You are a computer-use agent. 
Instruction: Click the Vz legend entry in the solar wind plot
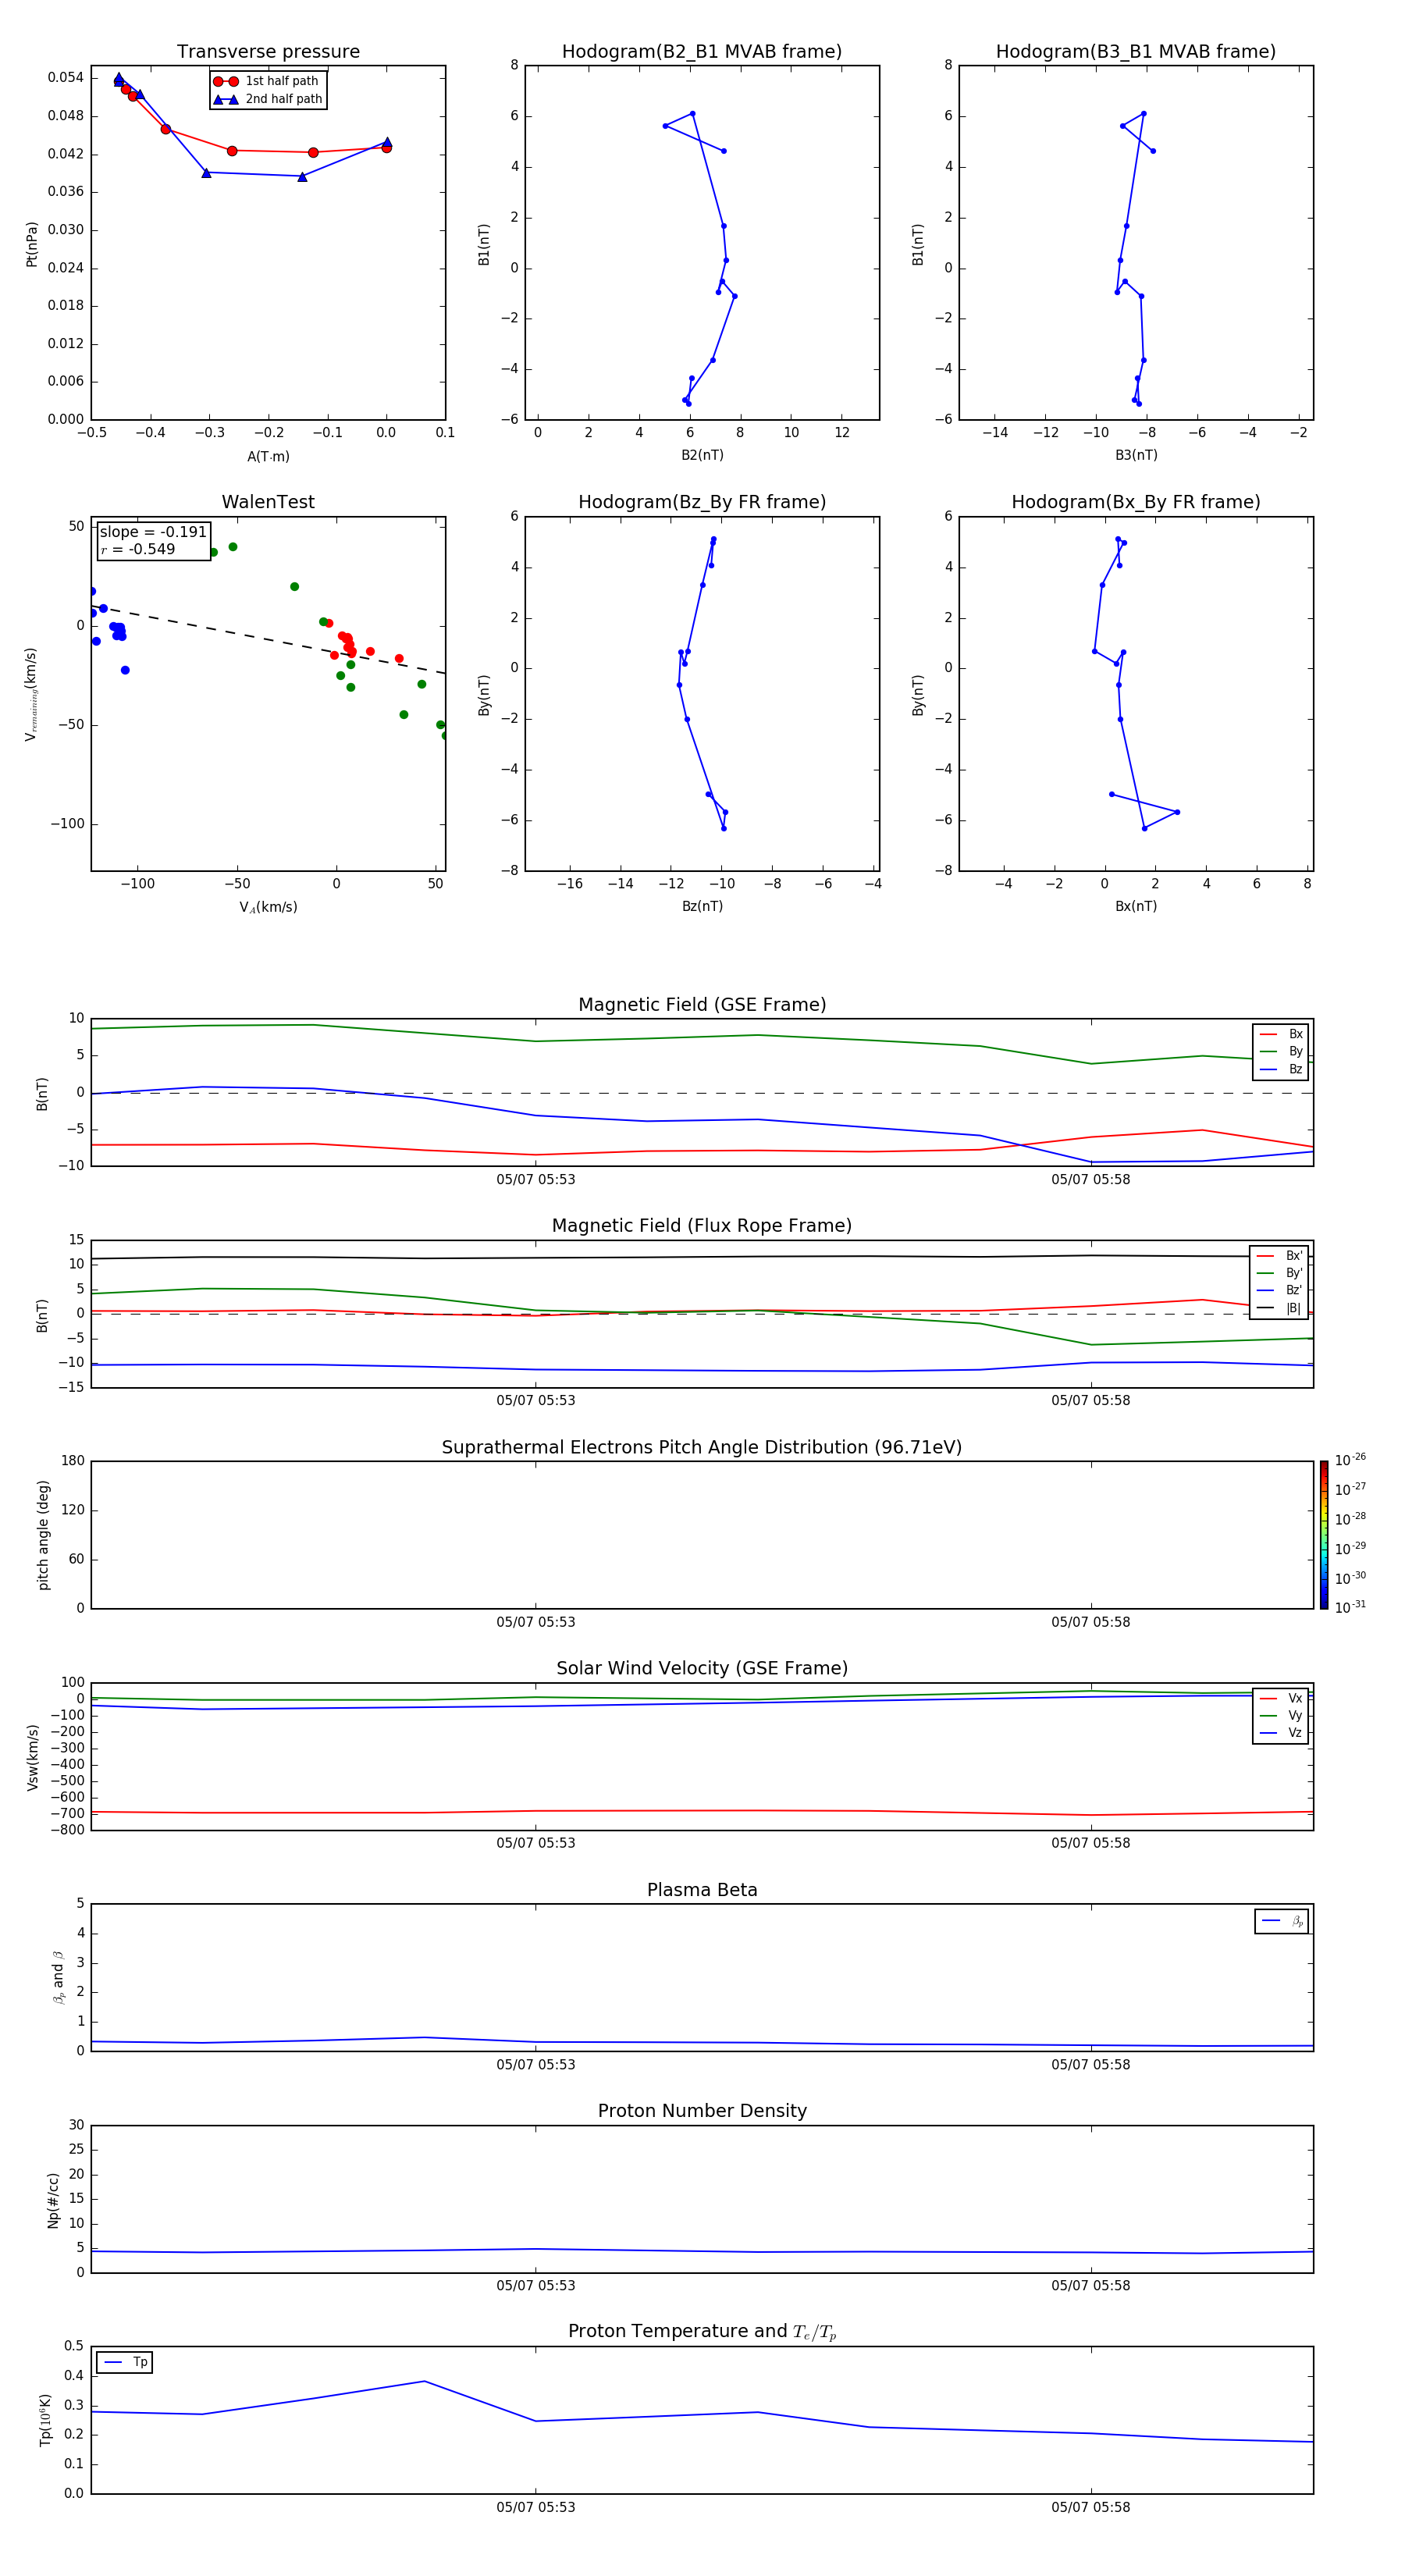click(x=1281, y=1733)
